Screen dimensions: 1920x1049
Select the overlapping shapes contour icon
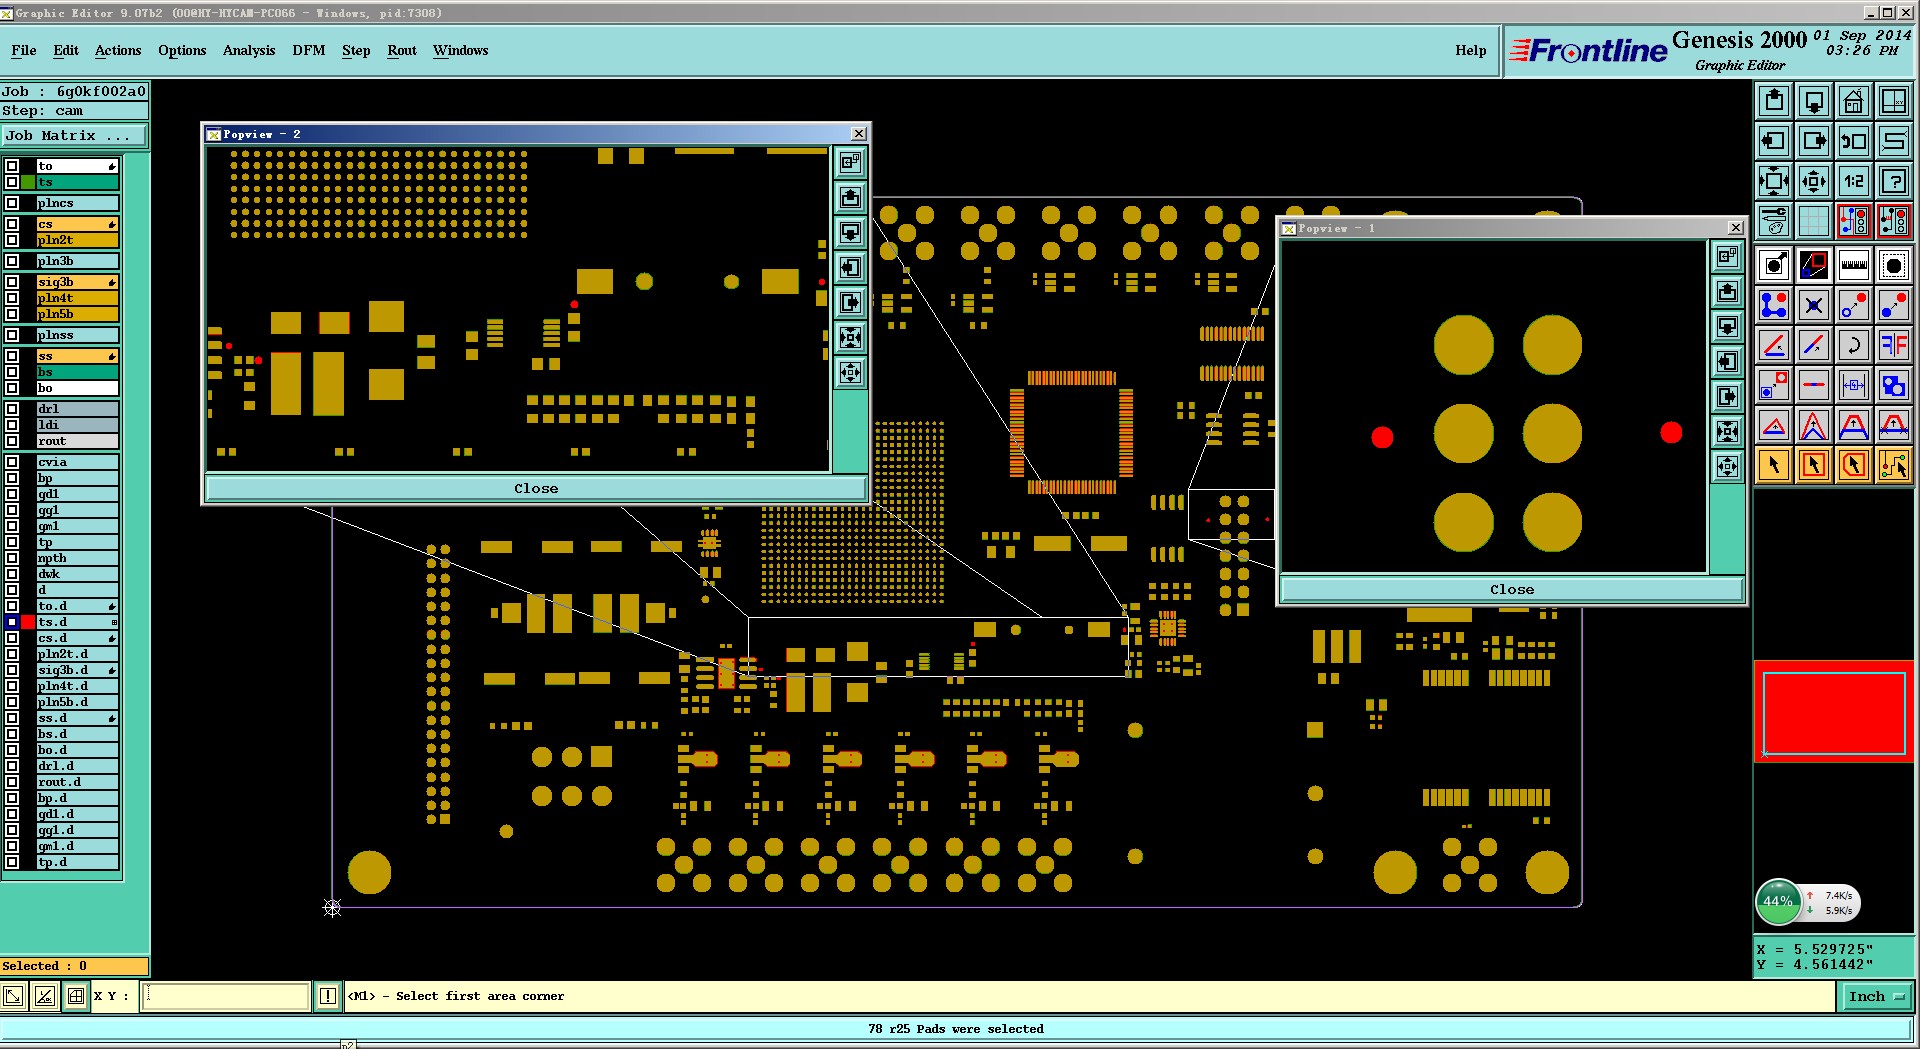click(1893, 385)
